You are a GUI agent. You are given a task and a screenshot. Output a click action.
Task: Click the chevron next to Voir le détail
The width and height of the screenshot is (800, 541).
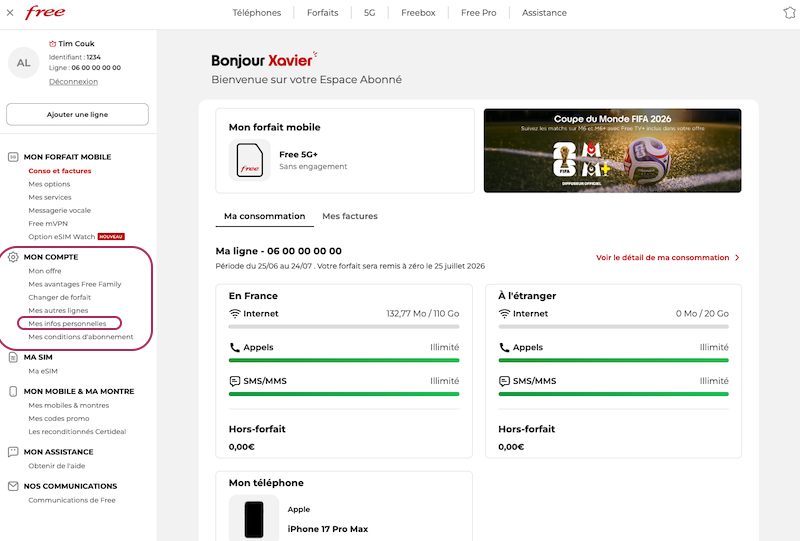coord(737,258)
